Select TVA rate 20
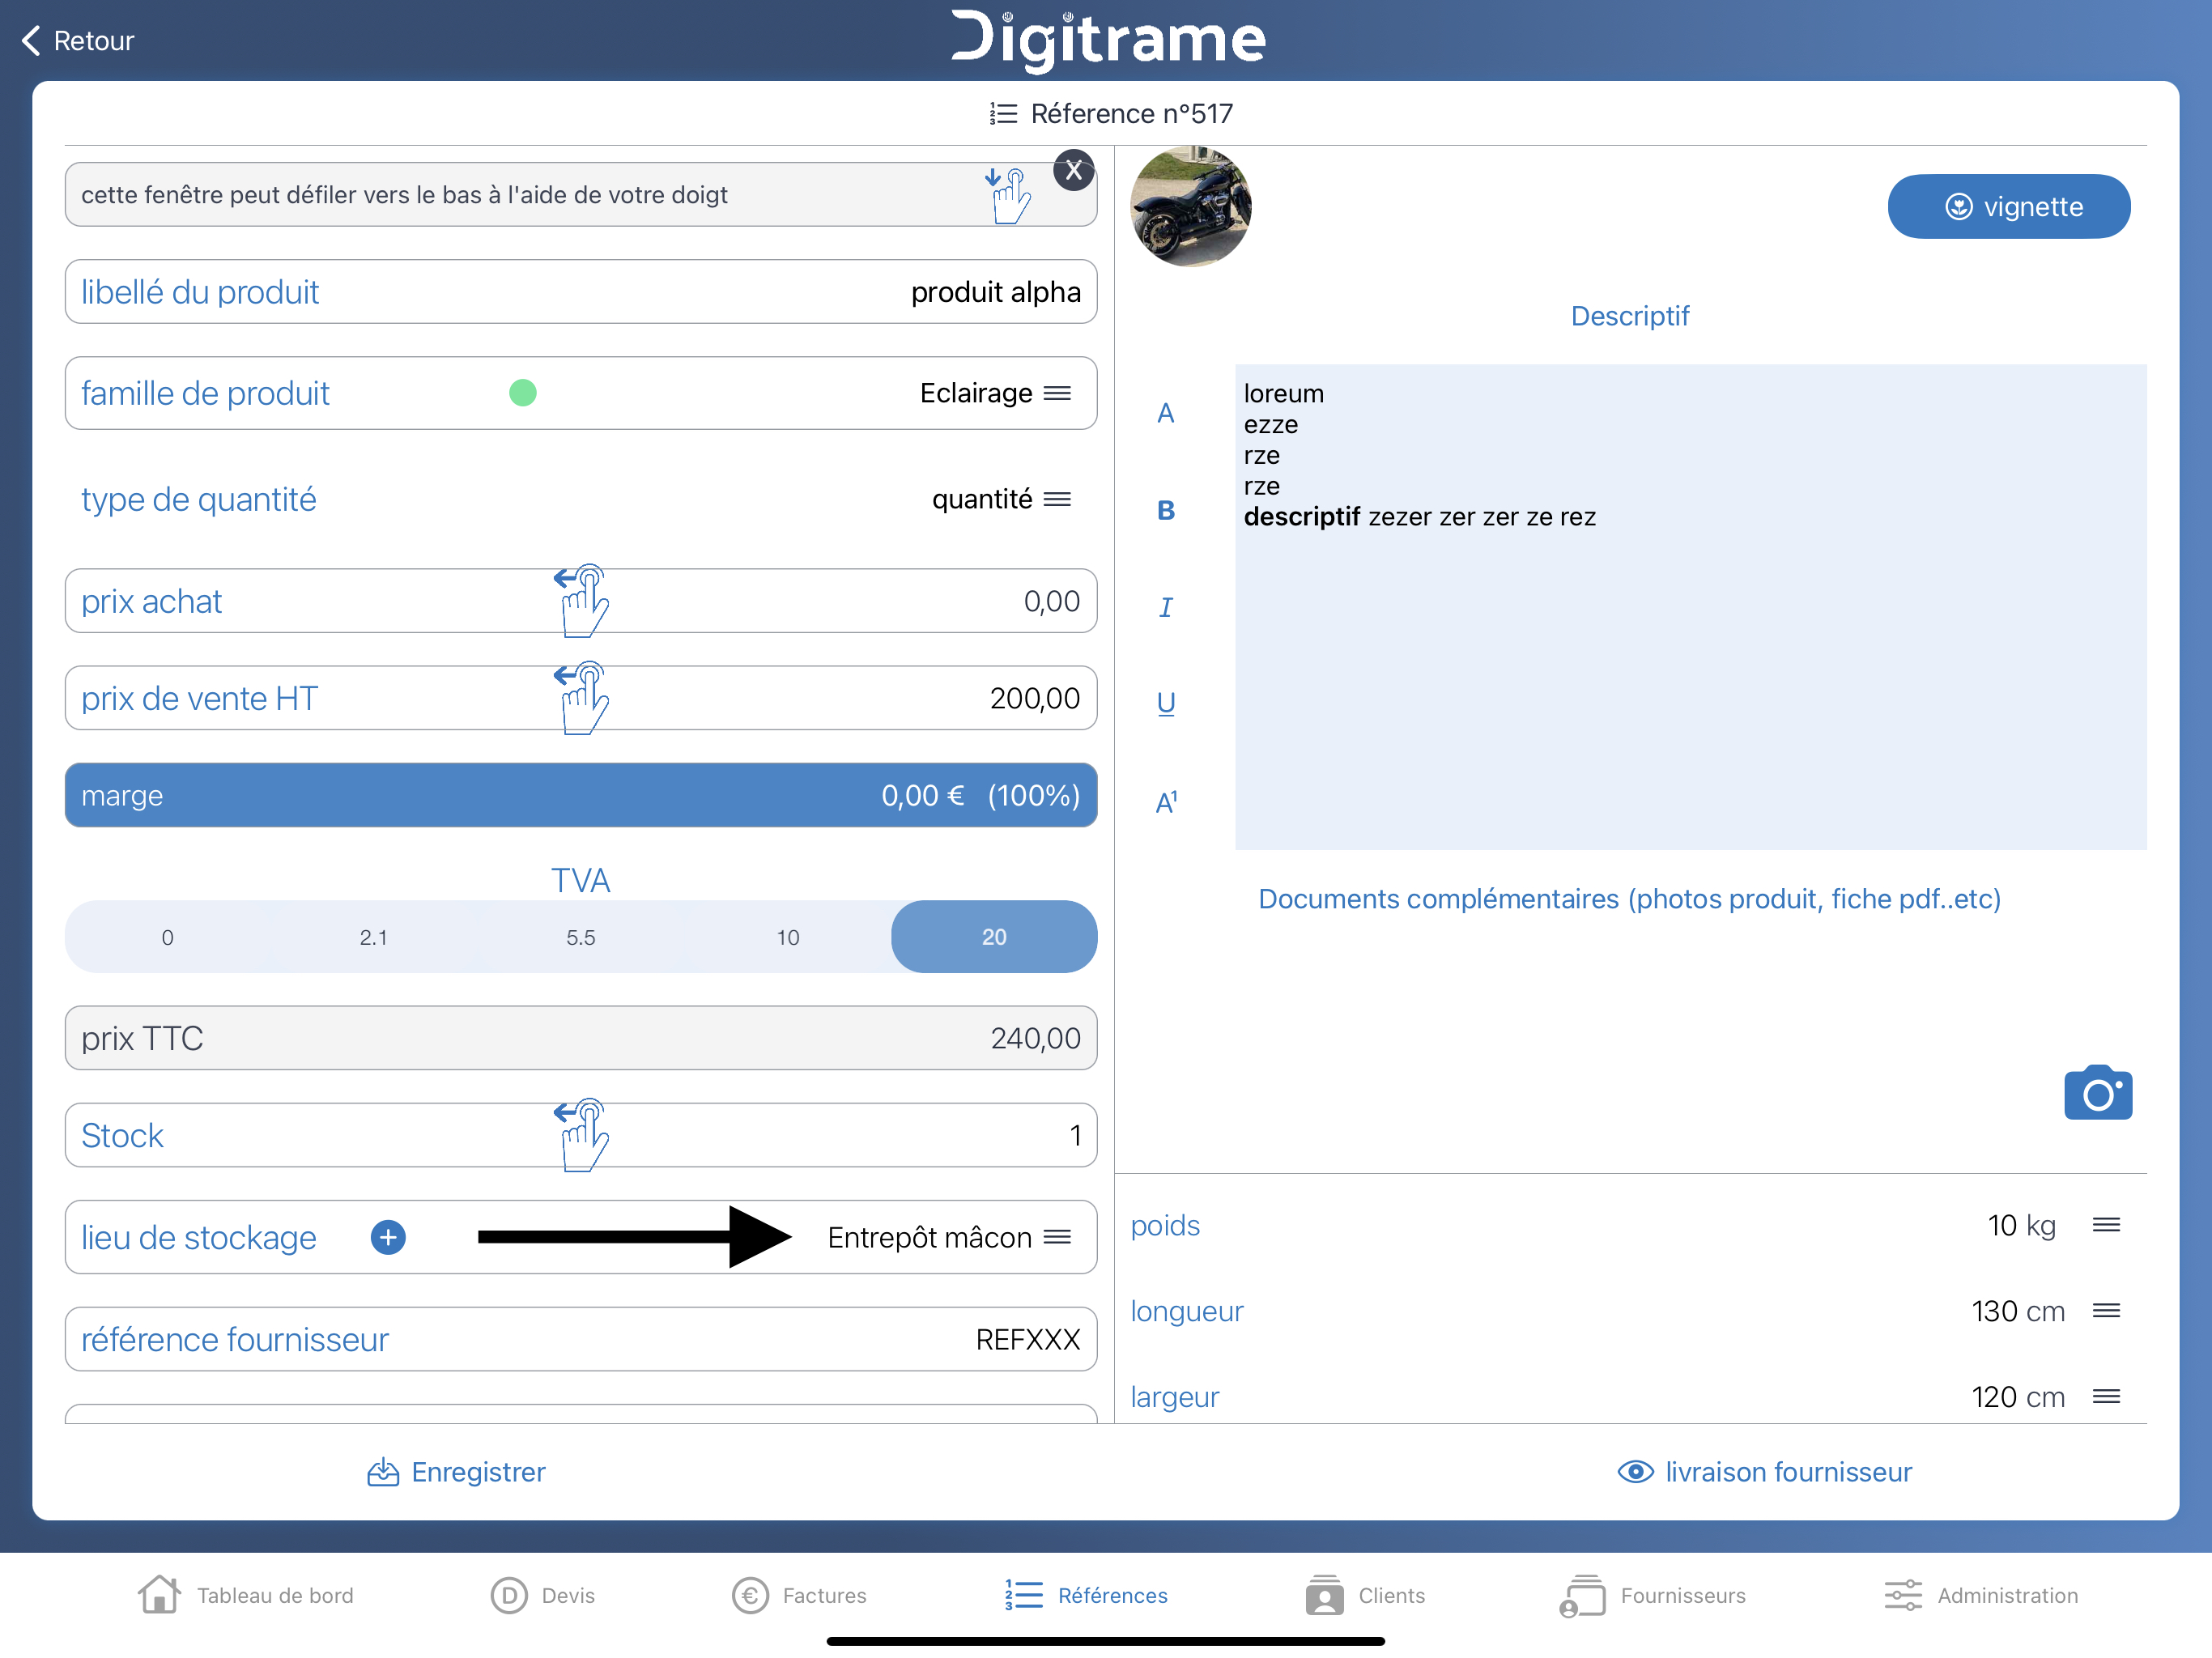Image resolution: width=2212 pixels, height=1658 pixels. [993, 937]
